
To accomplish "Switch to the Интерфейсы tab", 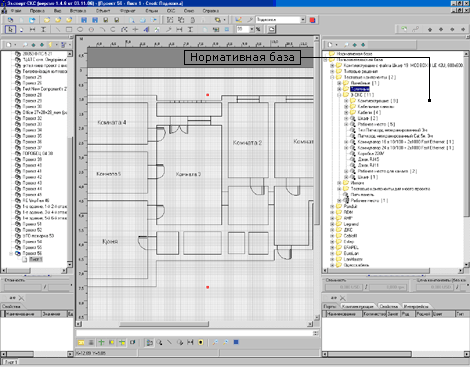I will click(416, 306).
